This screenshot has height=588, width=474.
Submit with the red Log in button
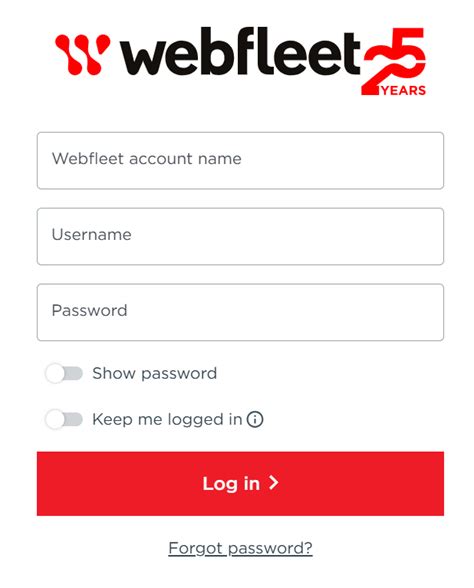(x=240, y=483)
